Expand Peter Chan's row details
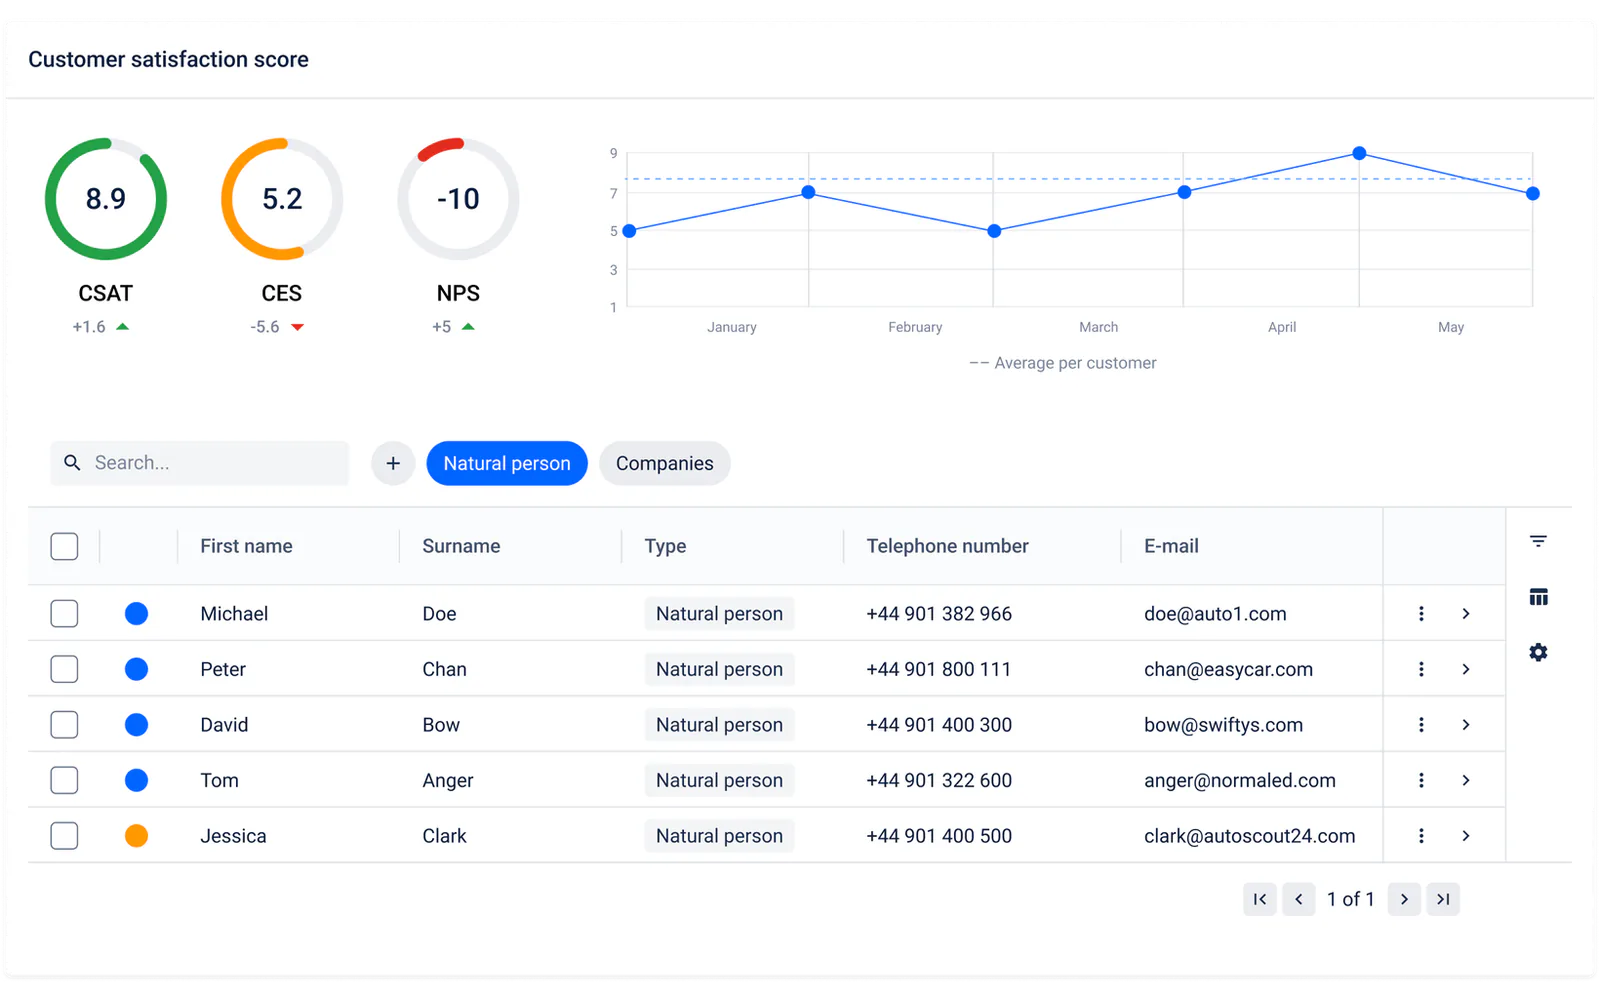1600x995 pixels. [x=1466, y=669]
